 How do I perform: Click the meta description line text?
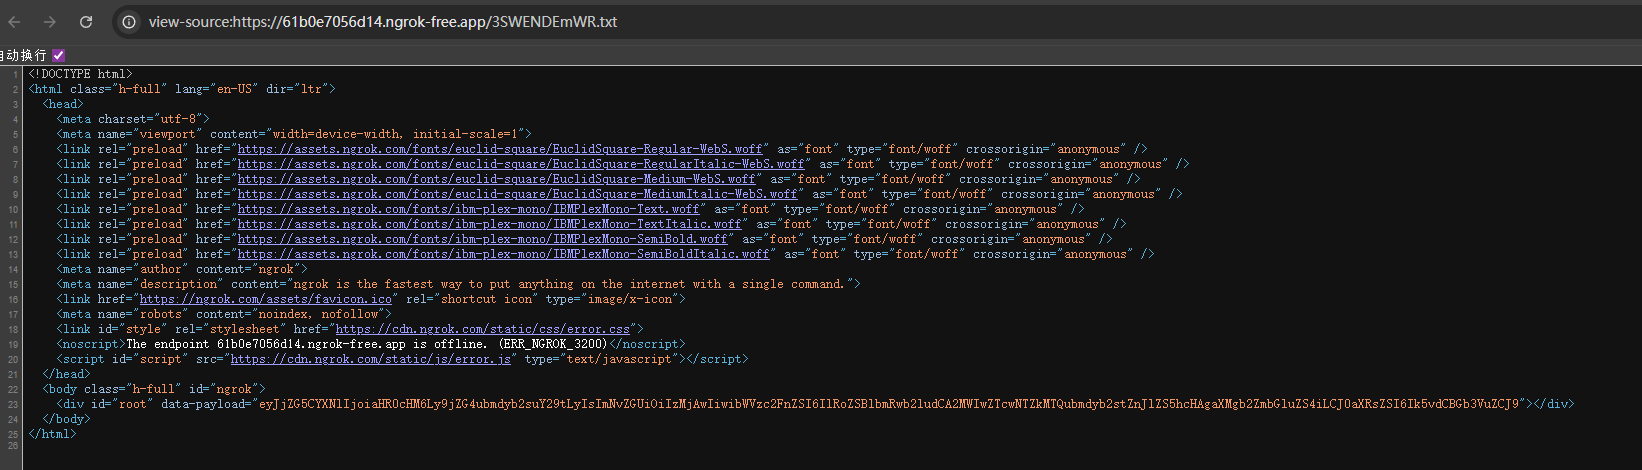(x=458, y=284)
